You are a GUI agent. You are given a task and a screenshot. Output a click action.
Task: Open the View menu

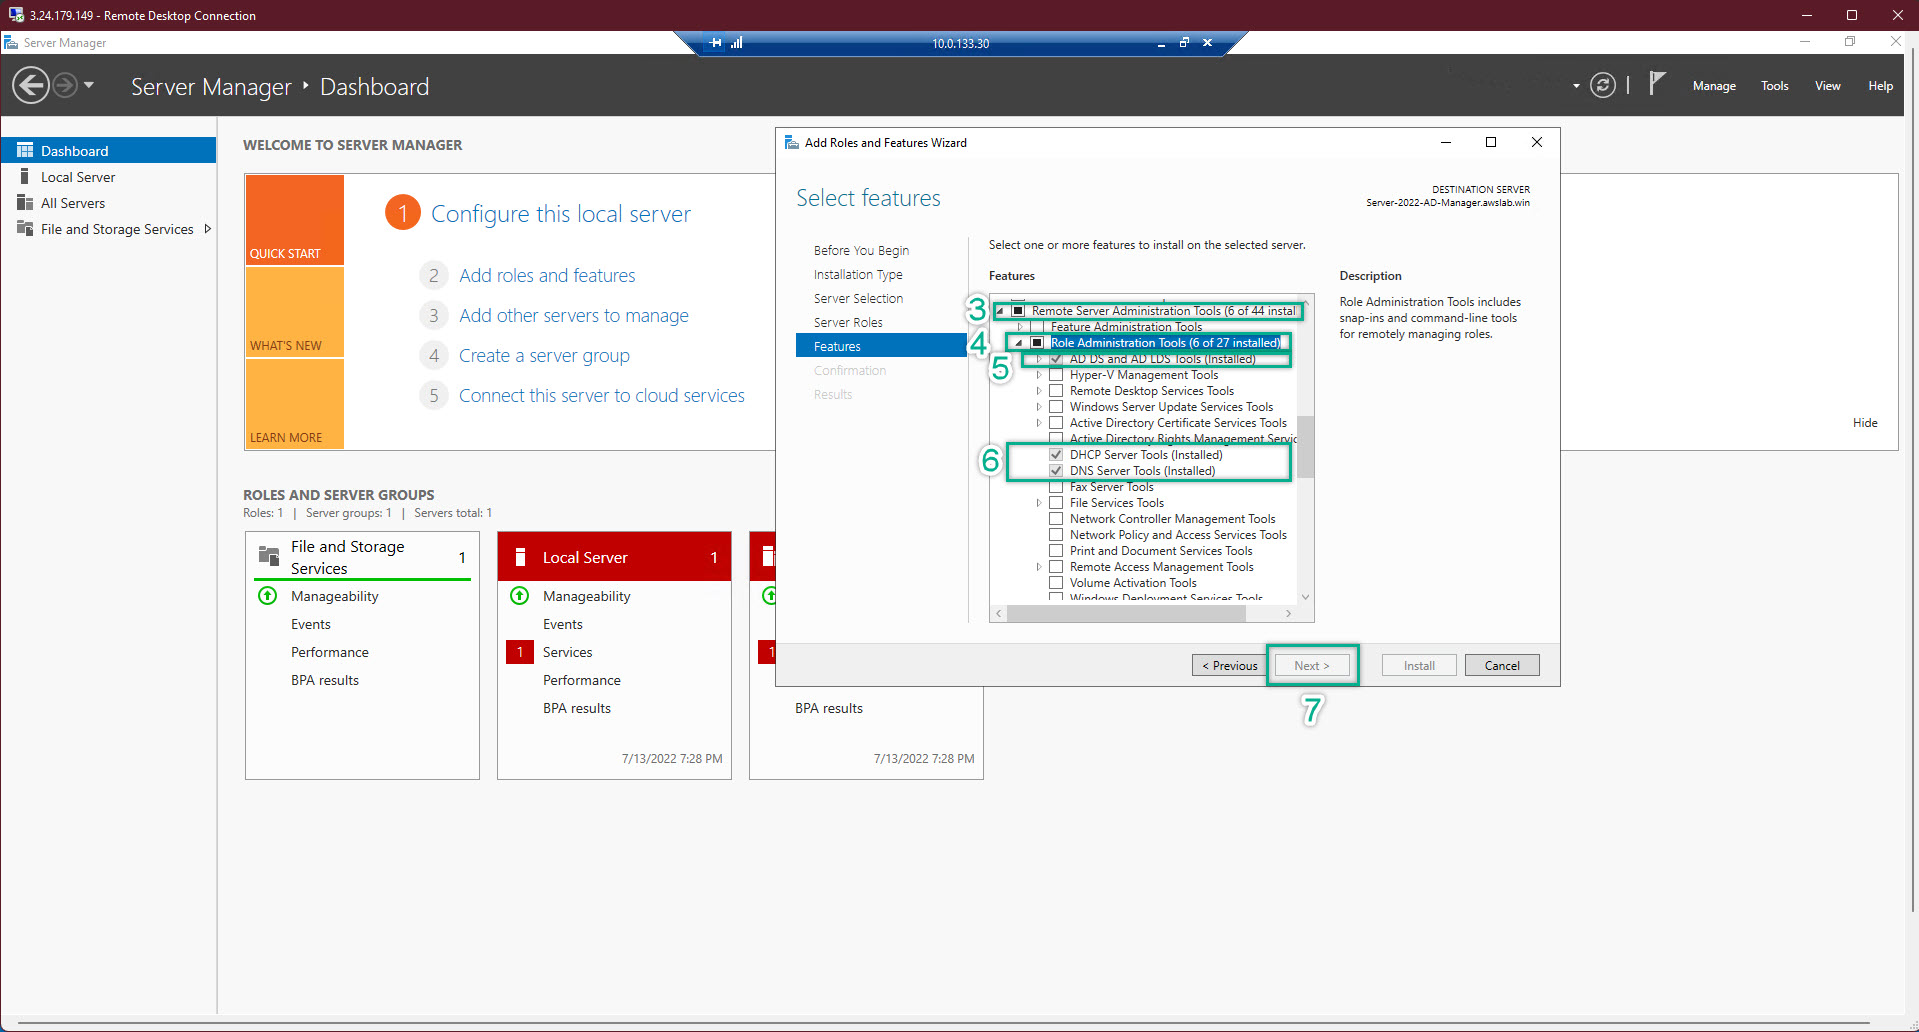[x=1828, y=86]
